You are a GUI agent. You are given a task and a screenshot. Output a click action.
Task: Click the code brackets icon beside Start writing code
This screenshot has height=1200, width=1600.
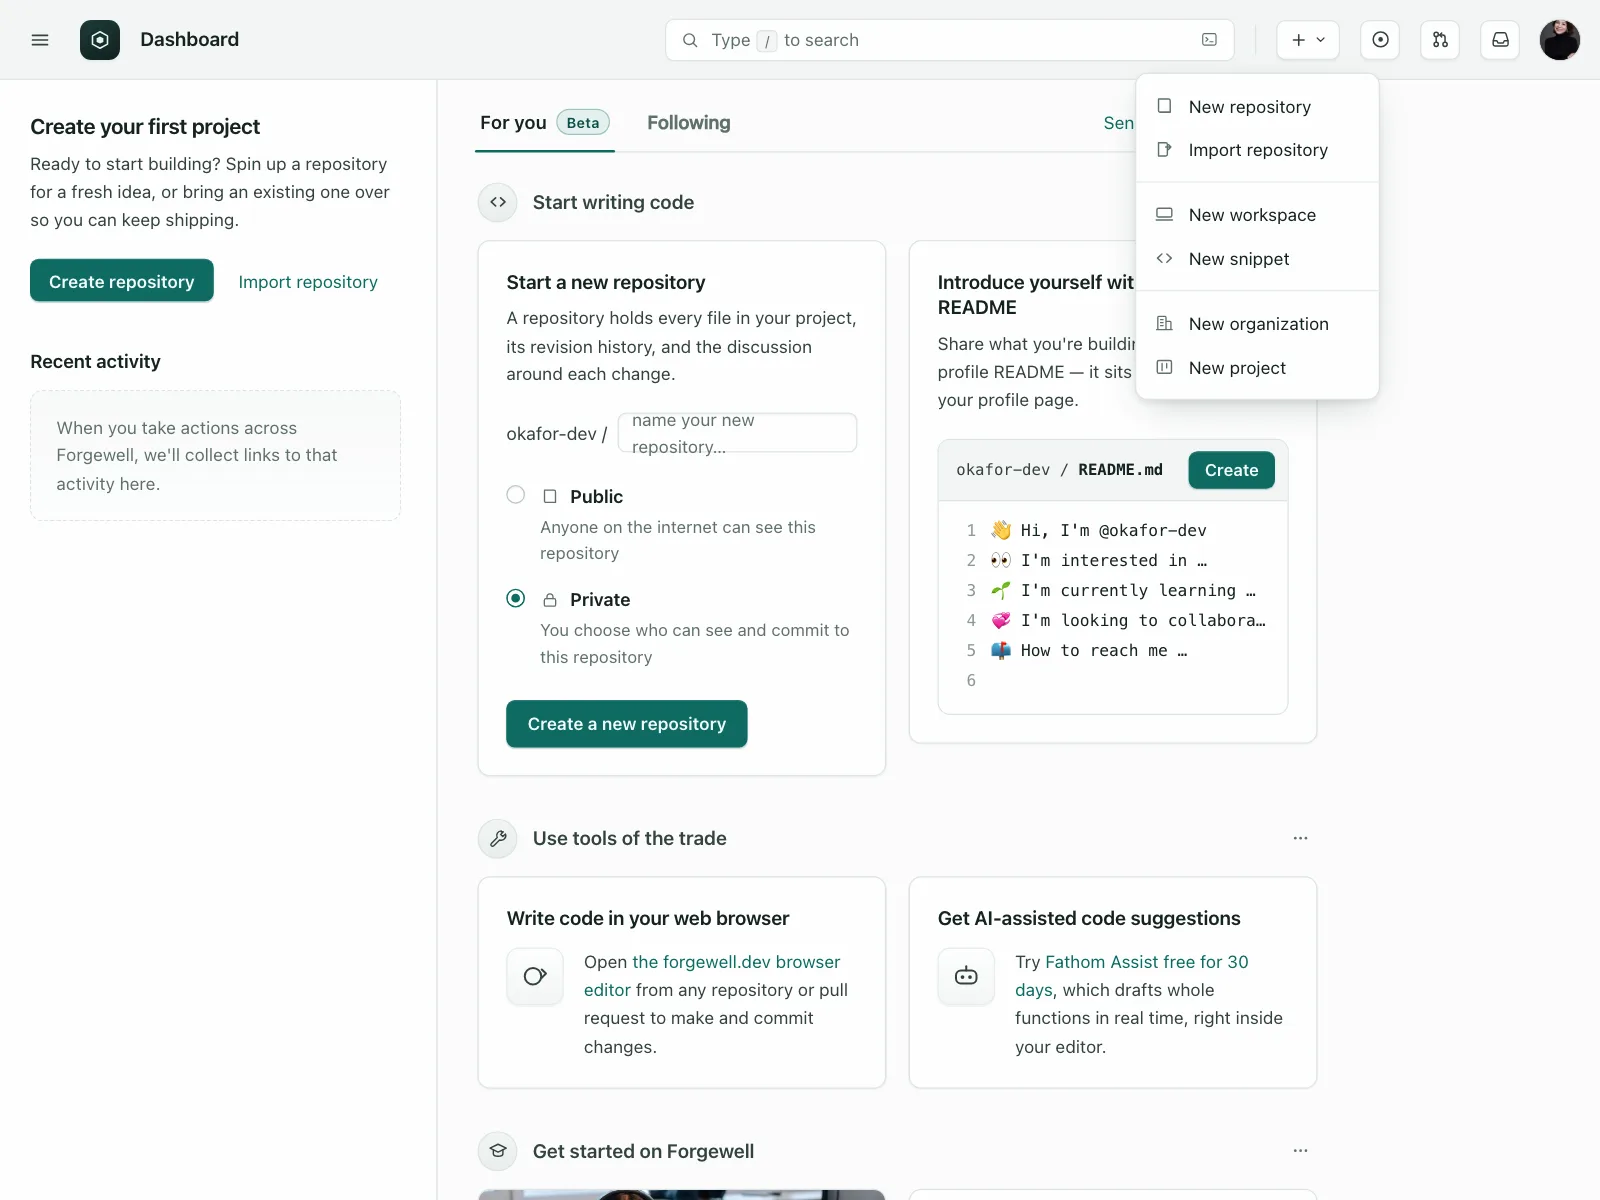498,202
